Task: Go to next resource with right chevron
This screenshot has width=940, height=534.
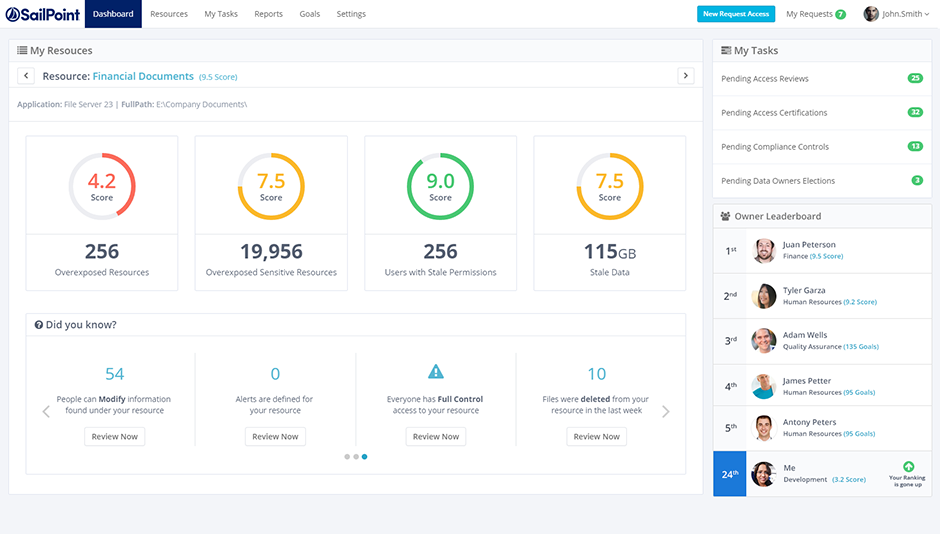Action: [x=686, y=76]
